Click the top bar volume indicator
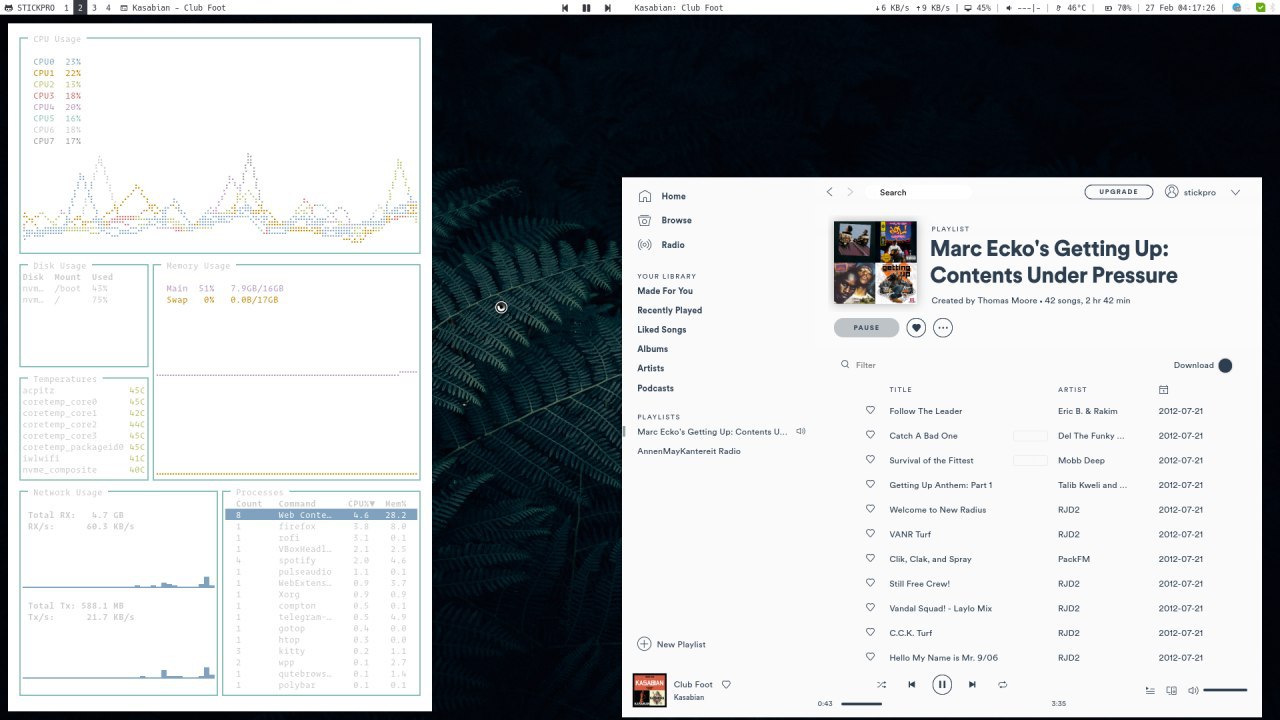The width and height of the screenshot is (1280, 720). pos(1024,8)
